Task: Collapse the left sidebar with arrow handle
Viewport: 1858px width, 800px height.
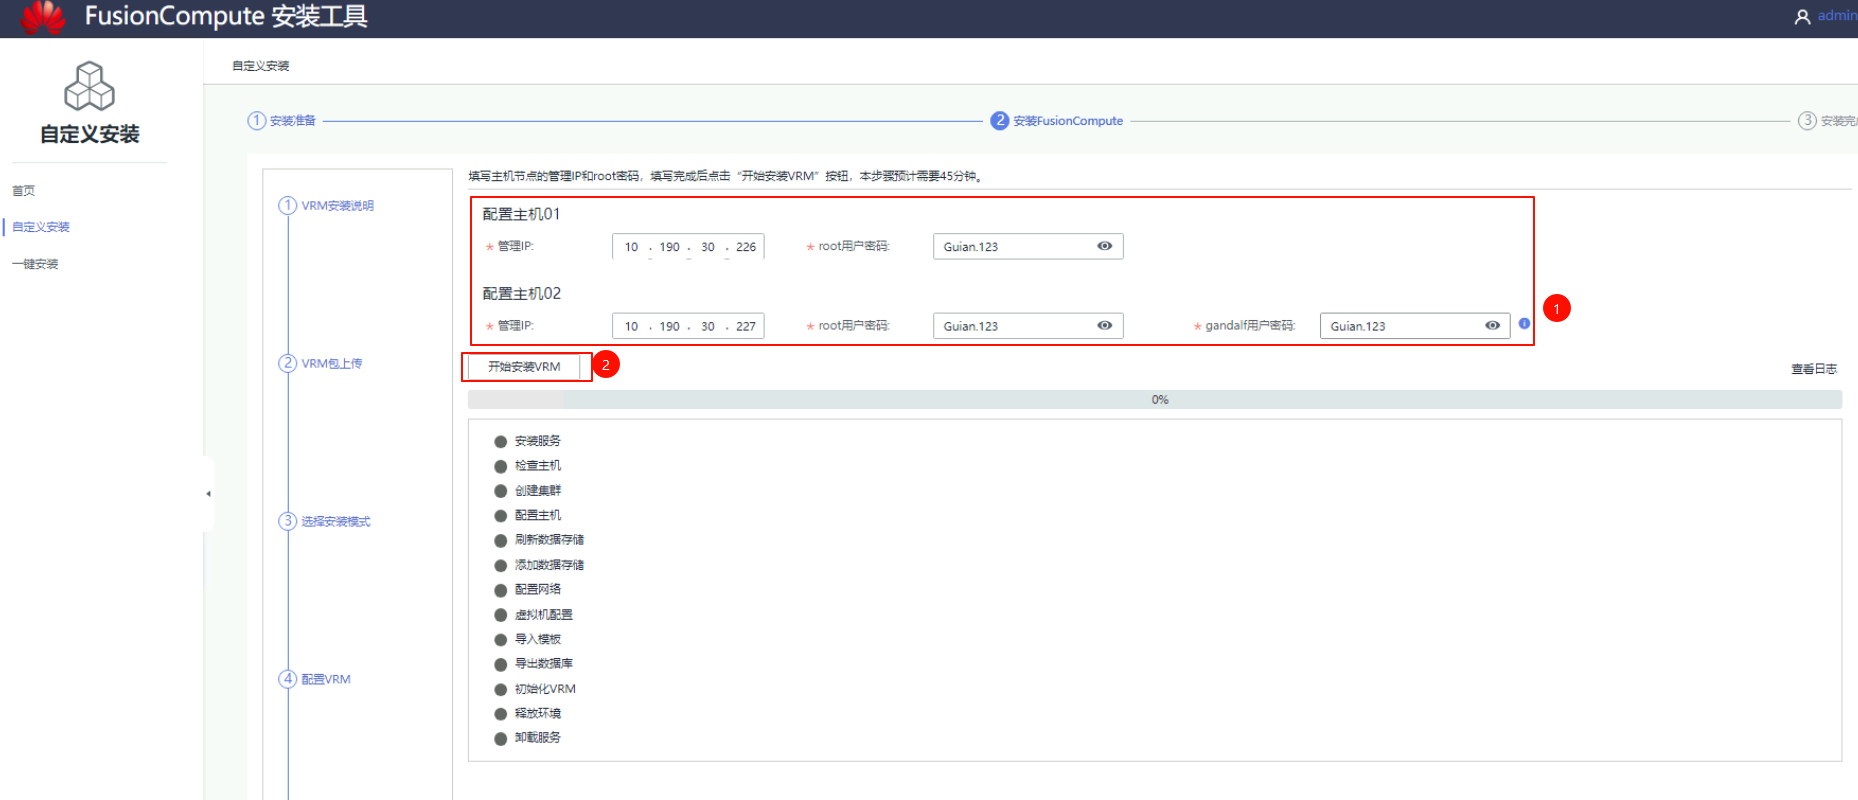Action: coord(208,494)
